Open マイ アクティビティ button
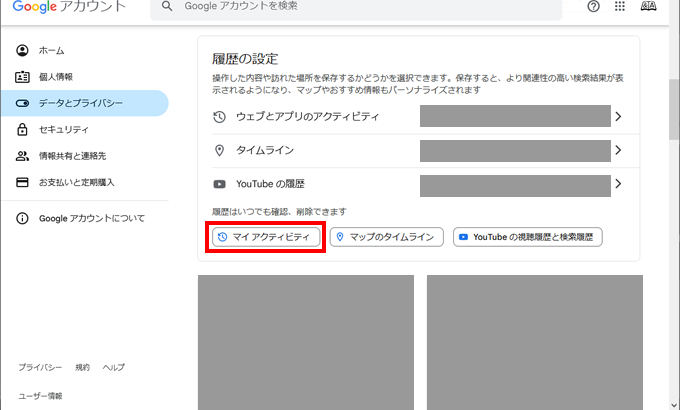 pyautogui.click(x=266, y=237)
